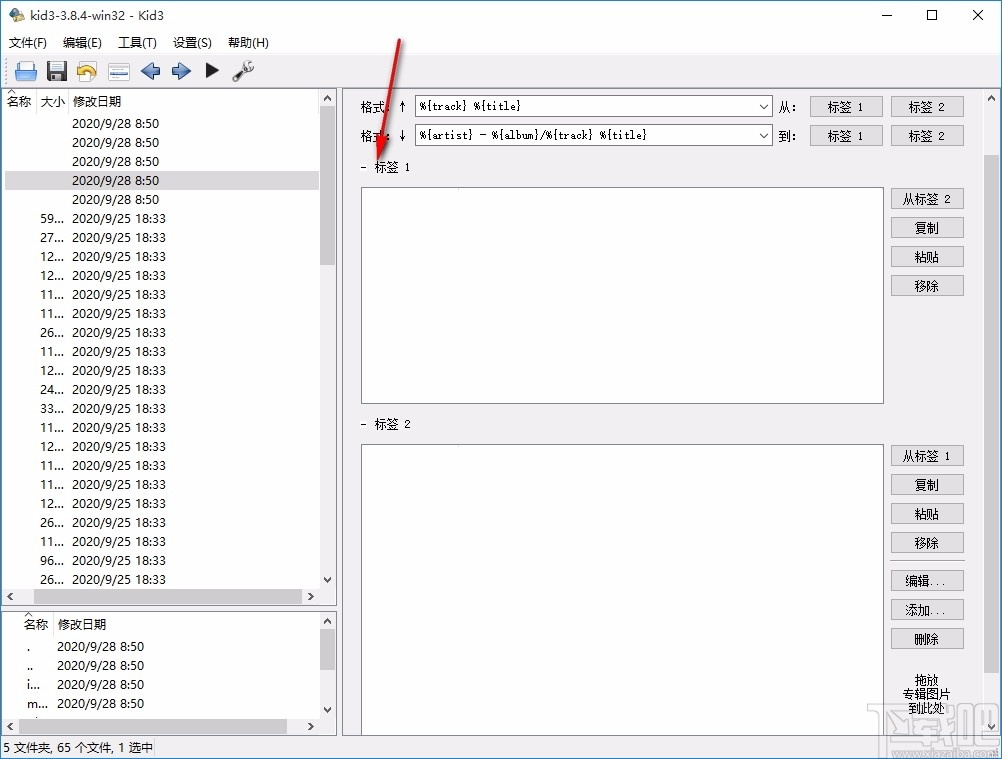Expand the %{artist} - %{album} format dropdown
The width and height of the screenshot is (1002, 759).
[x=764, y=135]
